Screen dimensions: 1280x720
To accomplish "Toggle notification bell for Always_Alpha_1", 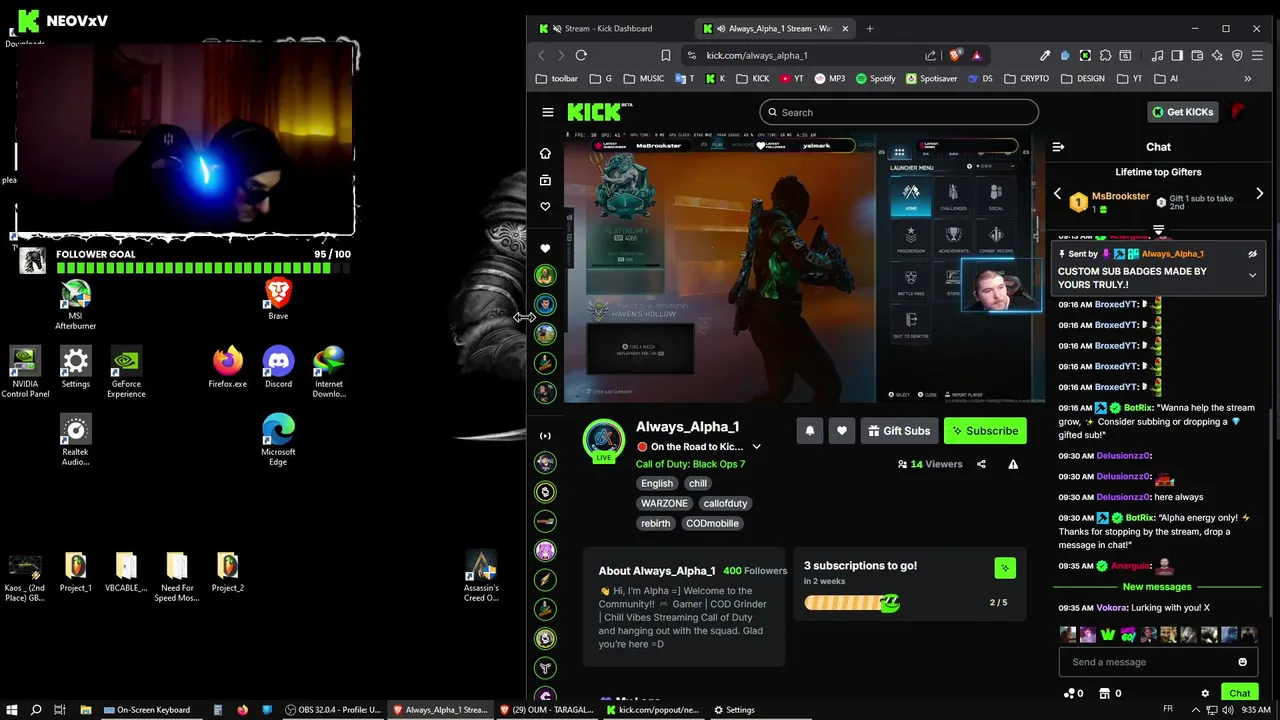I will pos(810,431).
